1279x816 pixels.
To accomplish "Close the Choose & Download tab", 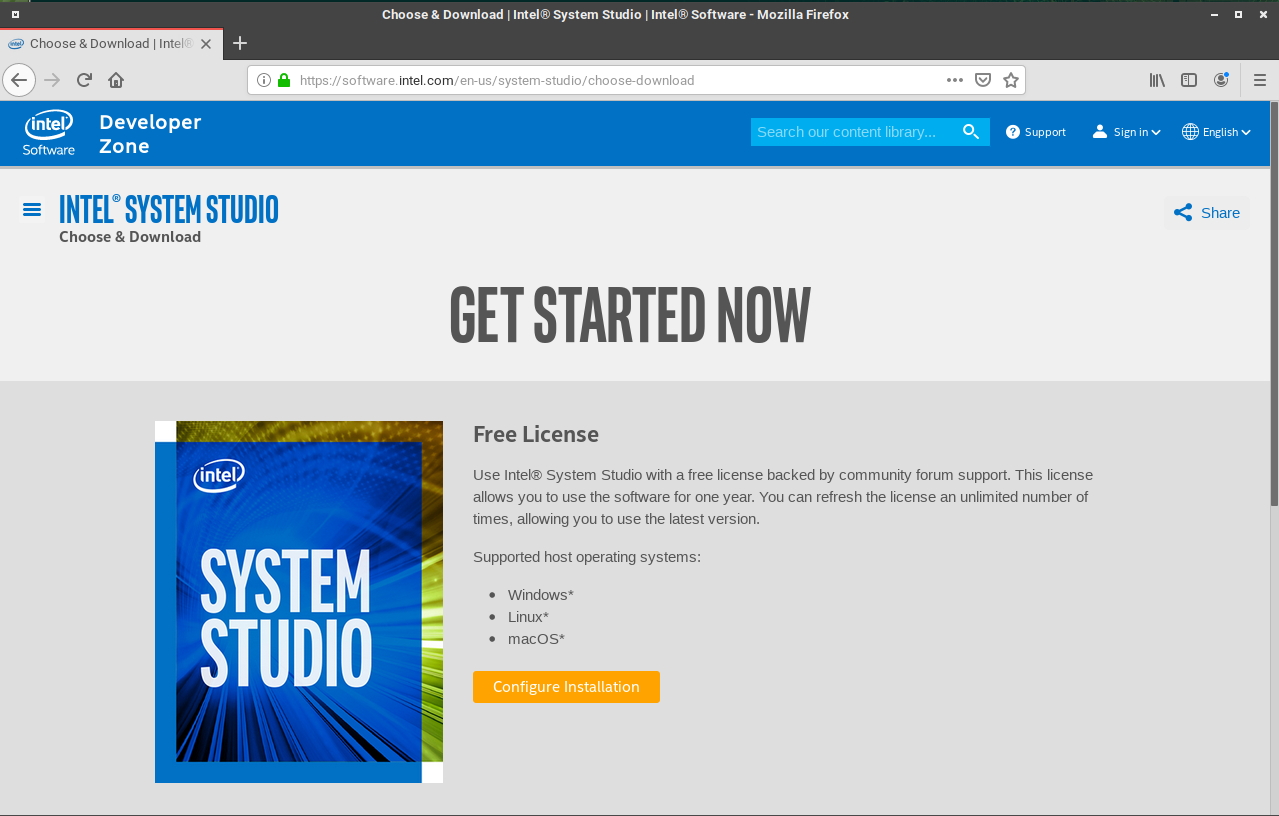I will point(207,44).
